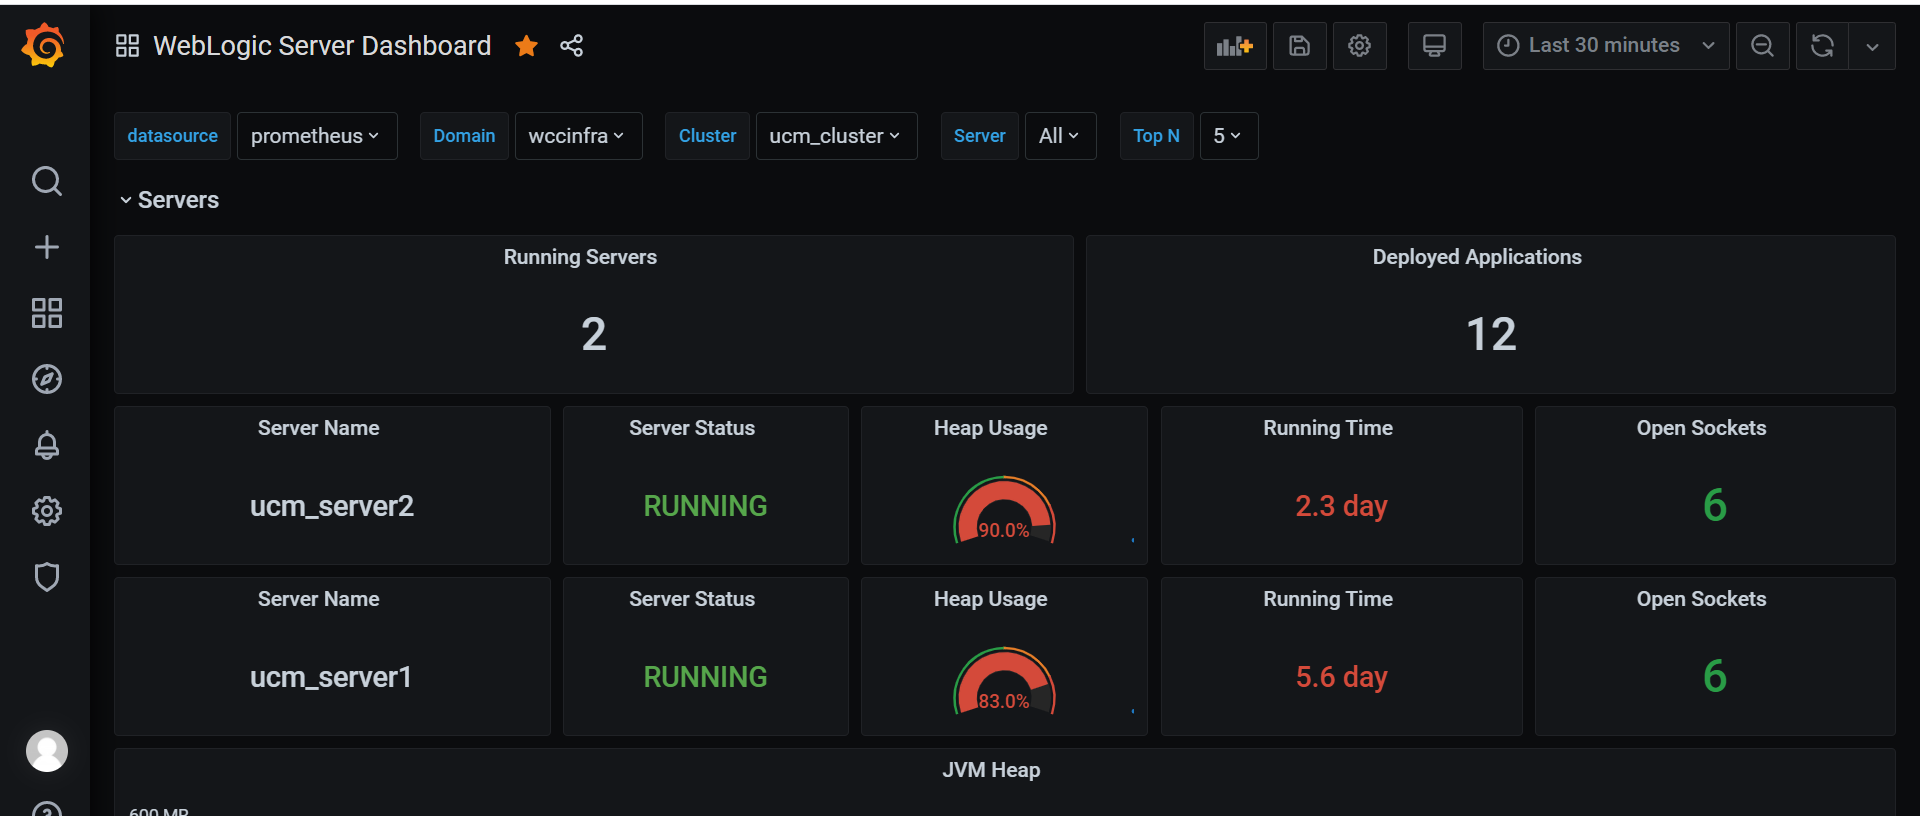Click the ucm_server2 server name value

click(x=332, y=506)
